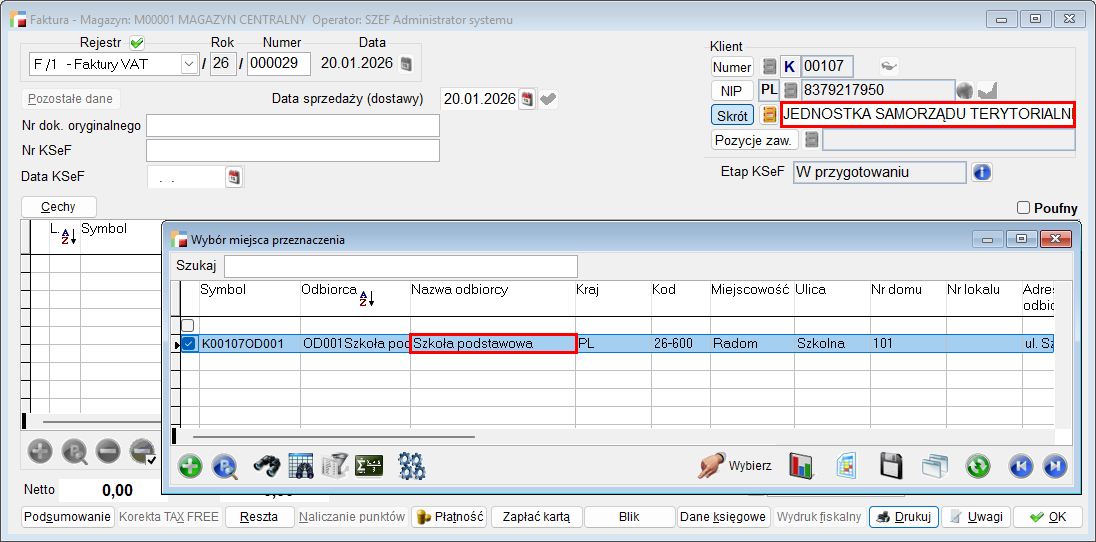The height and width of the screenshot is (542, 1096).
Task: Click the Płatność button
Action: click(x=449, y=517)
